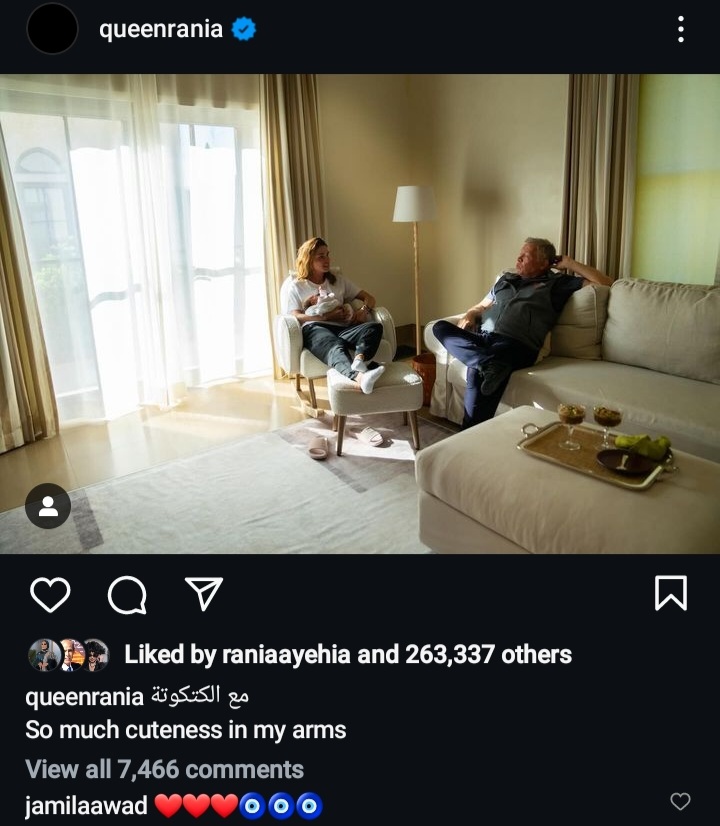
Task: Open queenrania username in the caption
Action: pos(84,697)
